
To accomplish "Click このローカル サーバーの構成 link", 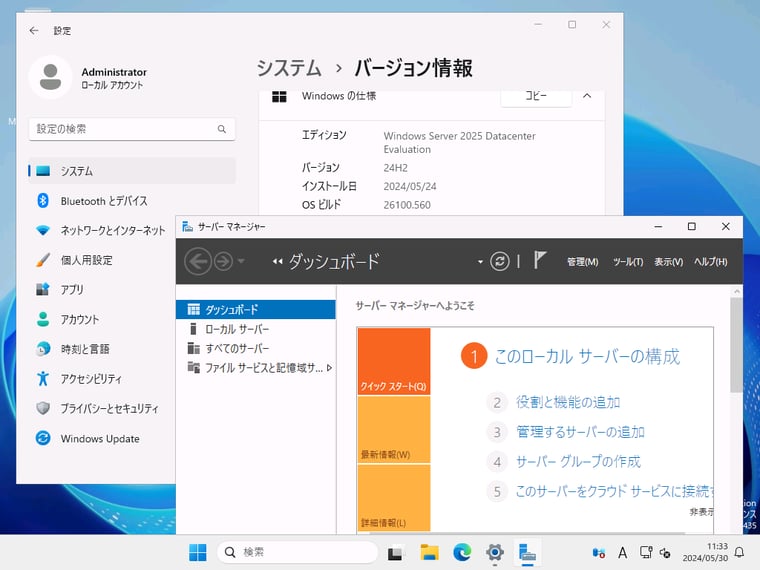I will click(x=587, y=356).
